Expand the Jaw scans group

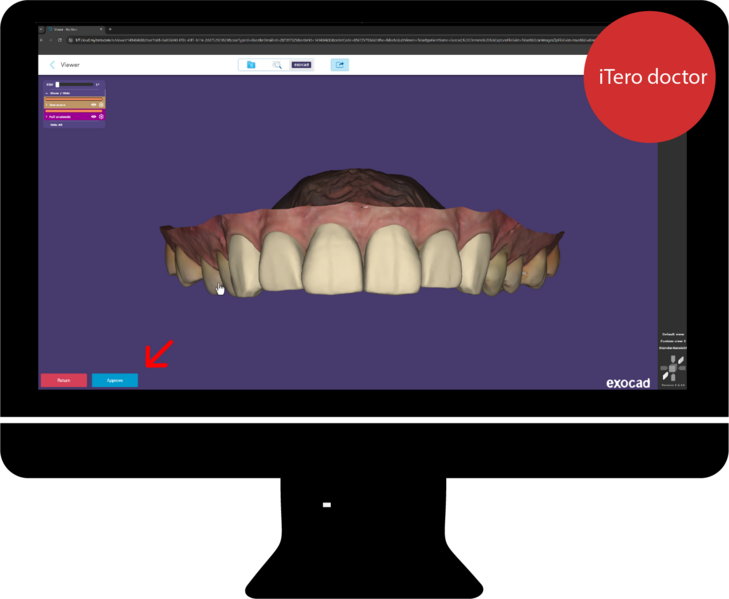46,105
